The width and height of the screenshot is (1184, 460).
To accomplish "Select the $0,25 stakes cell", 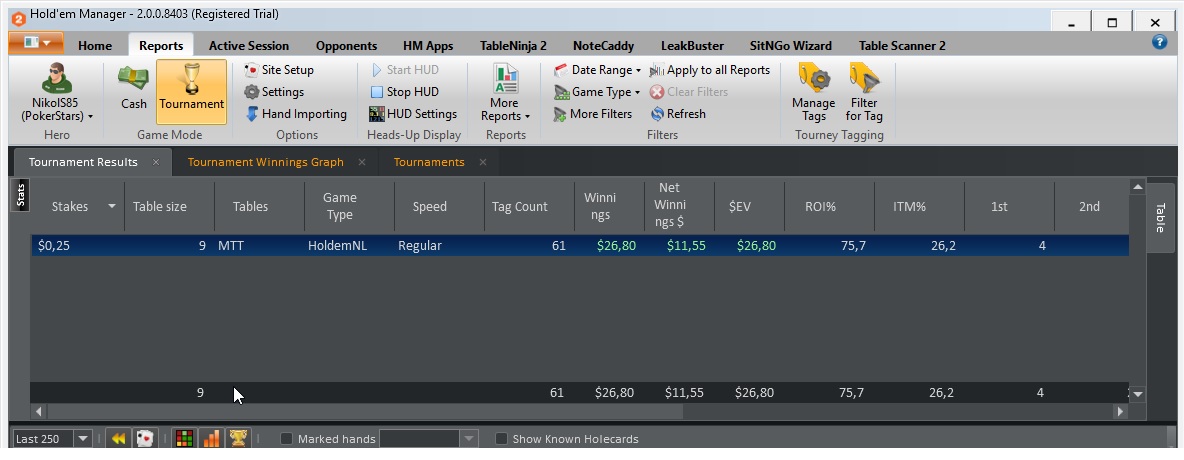I will [x=79, y=245].
